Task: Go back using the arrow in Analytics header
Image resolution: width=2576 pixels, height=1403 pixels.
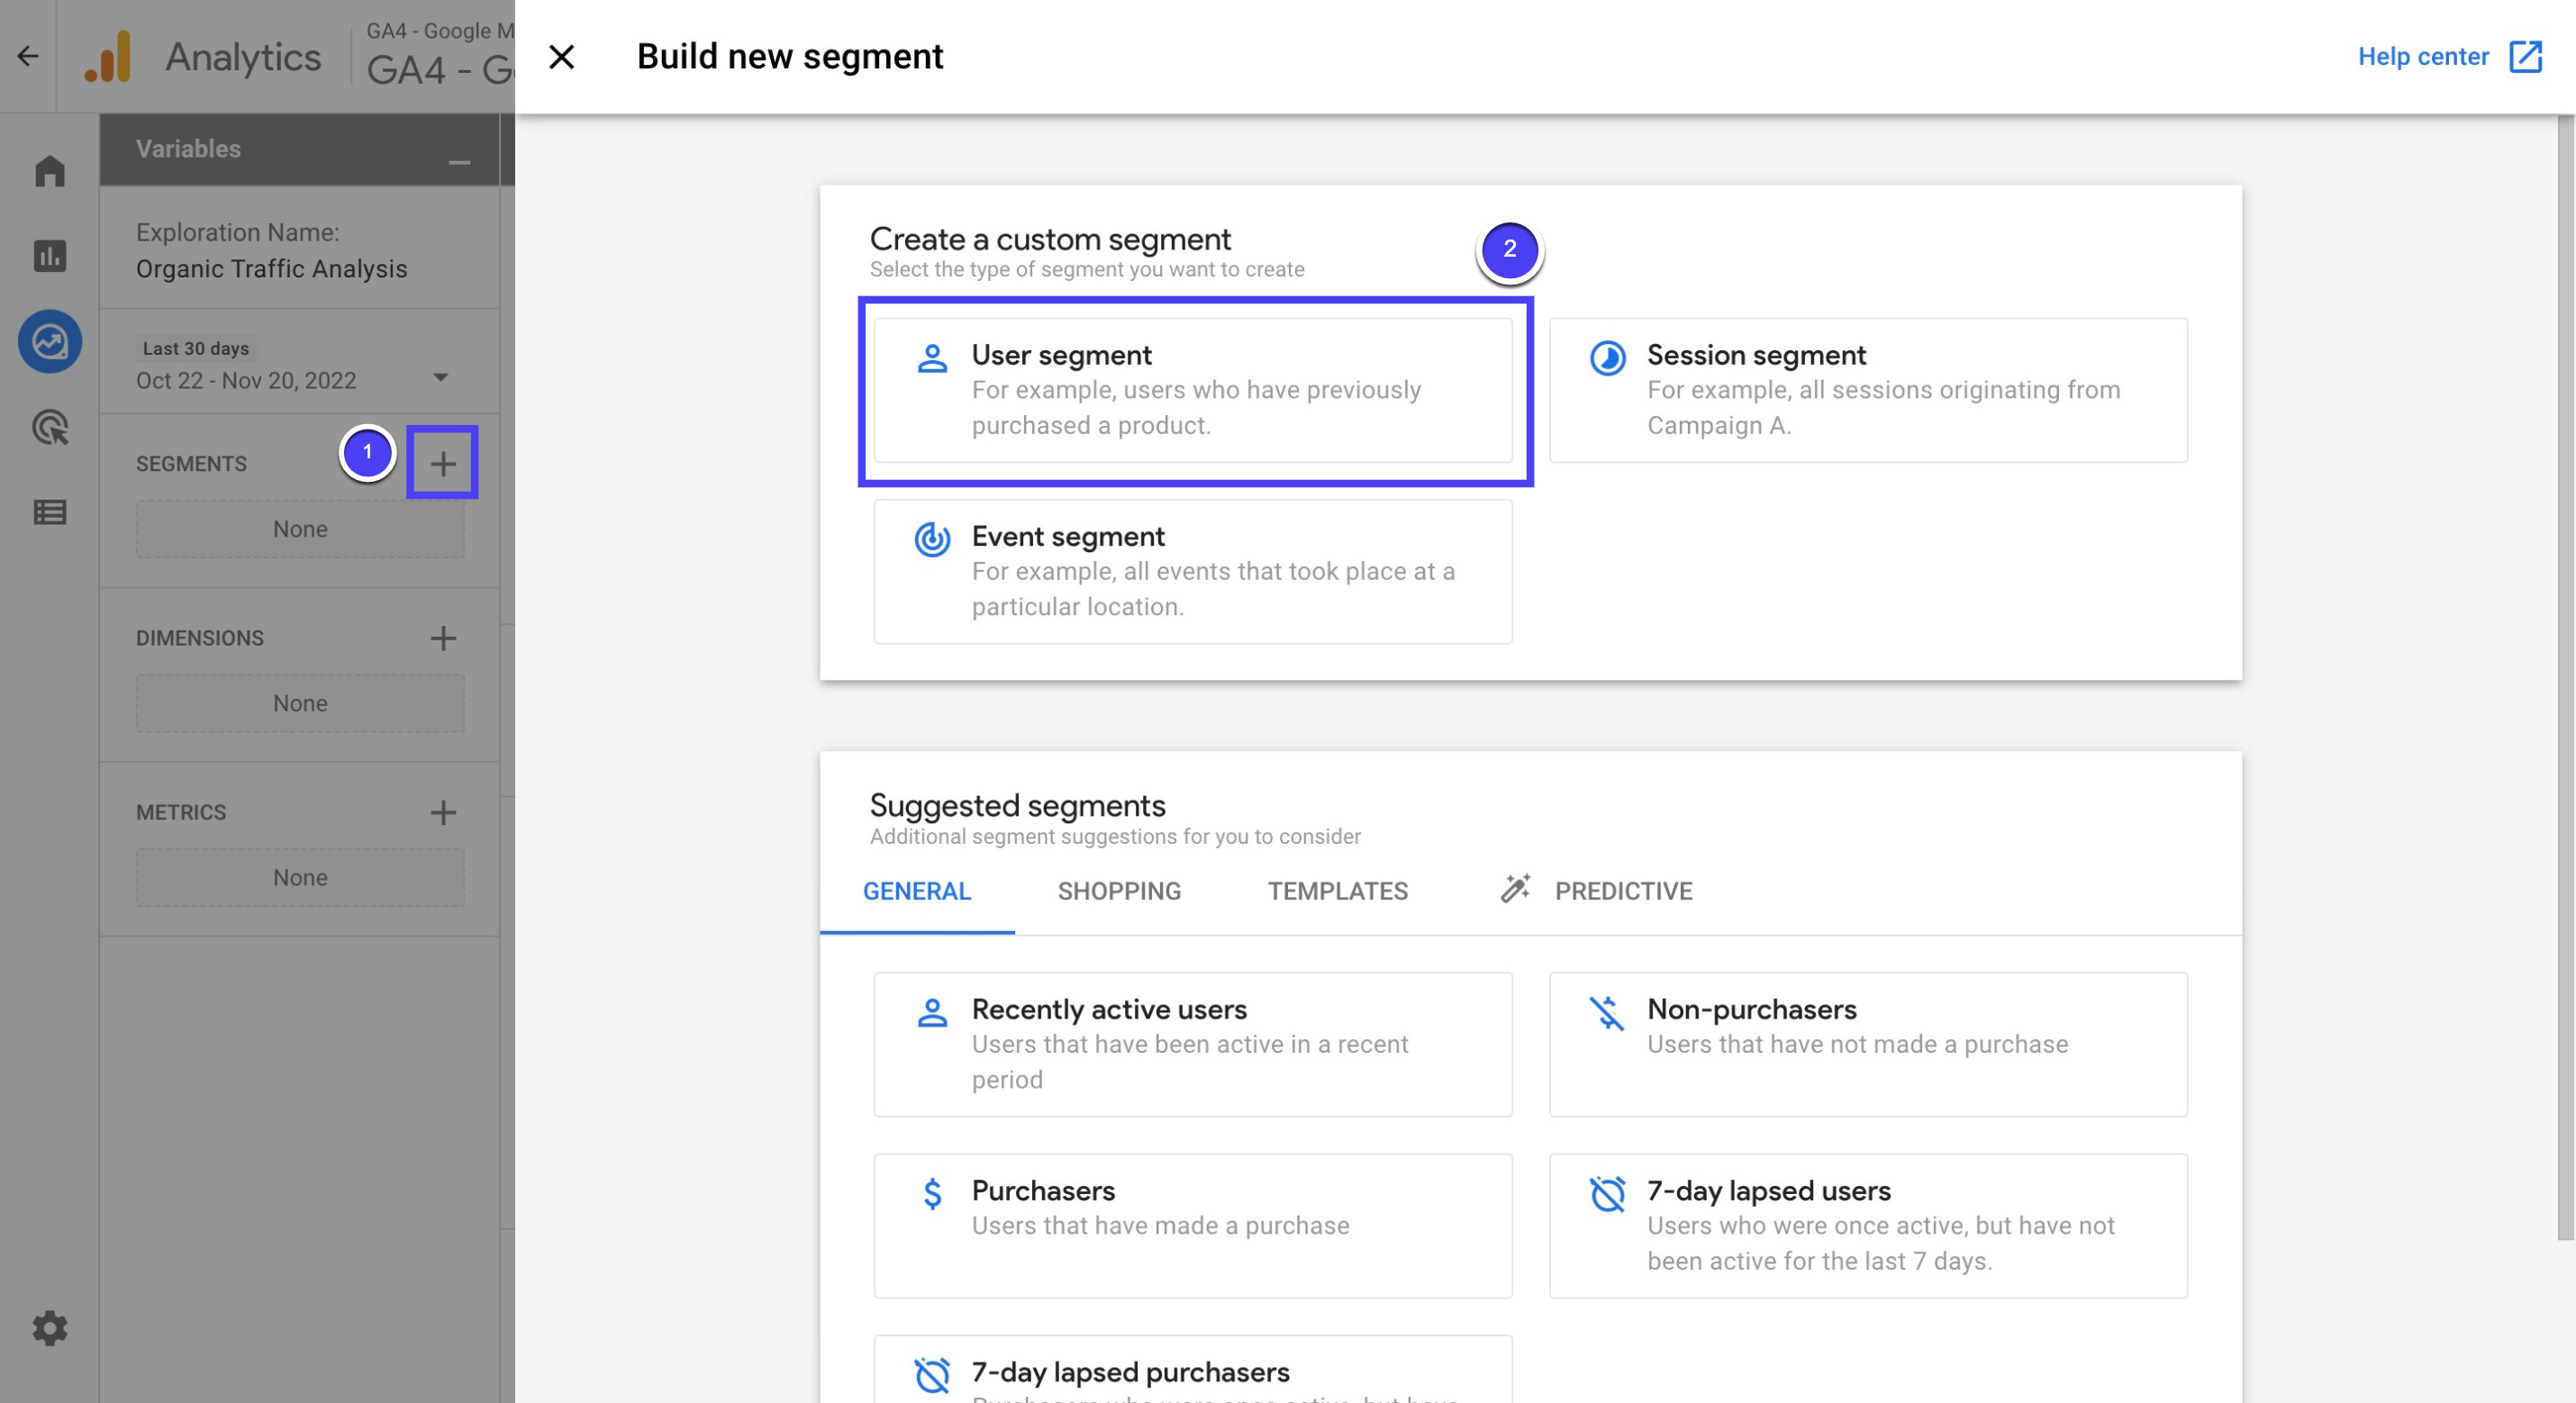Action: click(28, 56)
